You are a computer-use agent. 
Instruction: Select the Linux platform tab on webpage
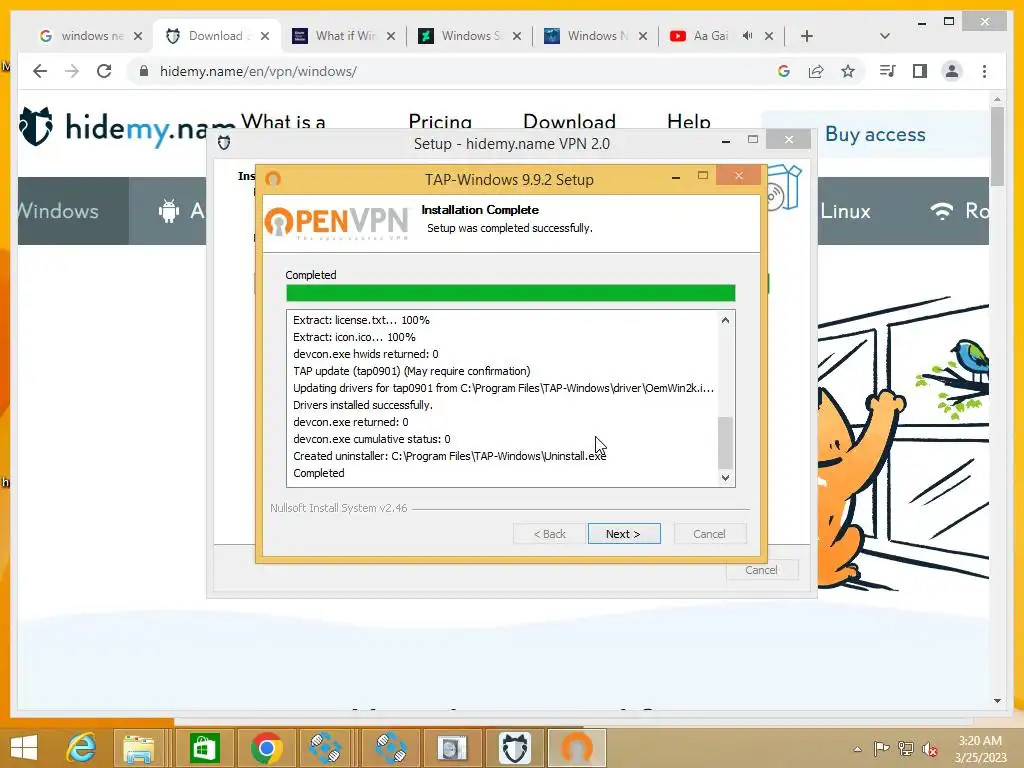[845, 211]
